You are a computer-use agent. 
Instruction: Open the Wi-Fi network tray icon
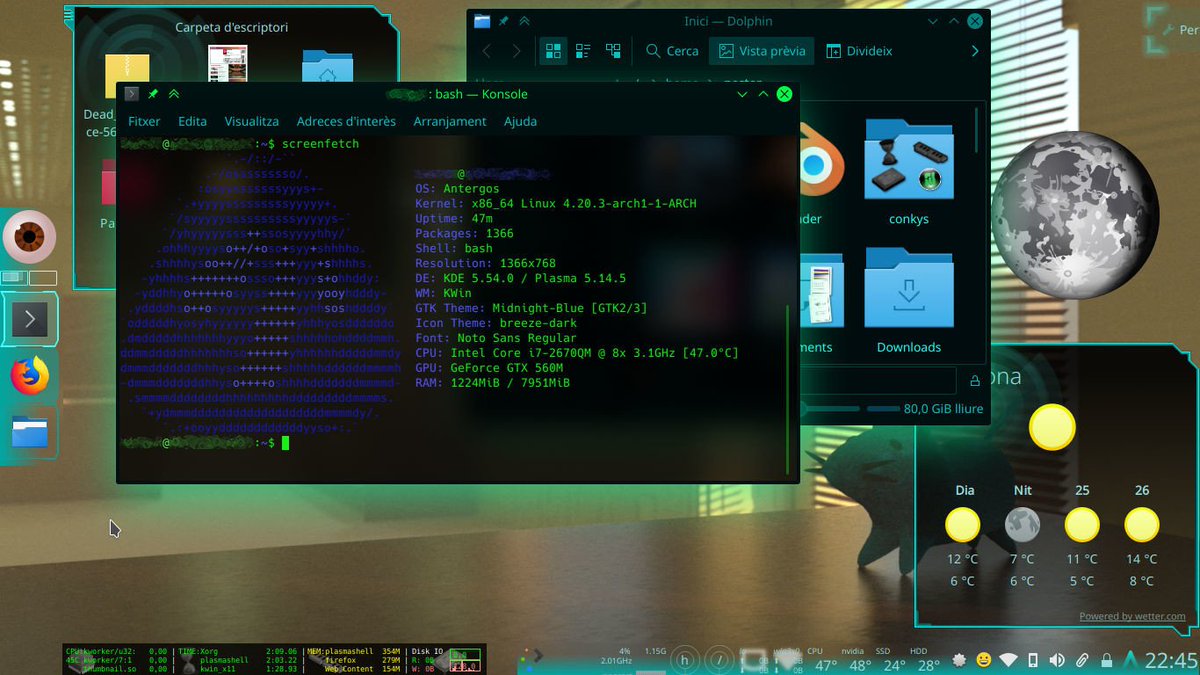pos(1008,660)
